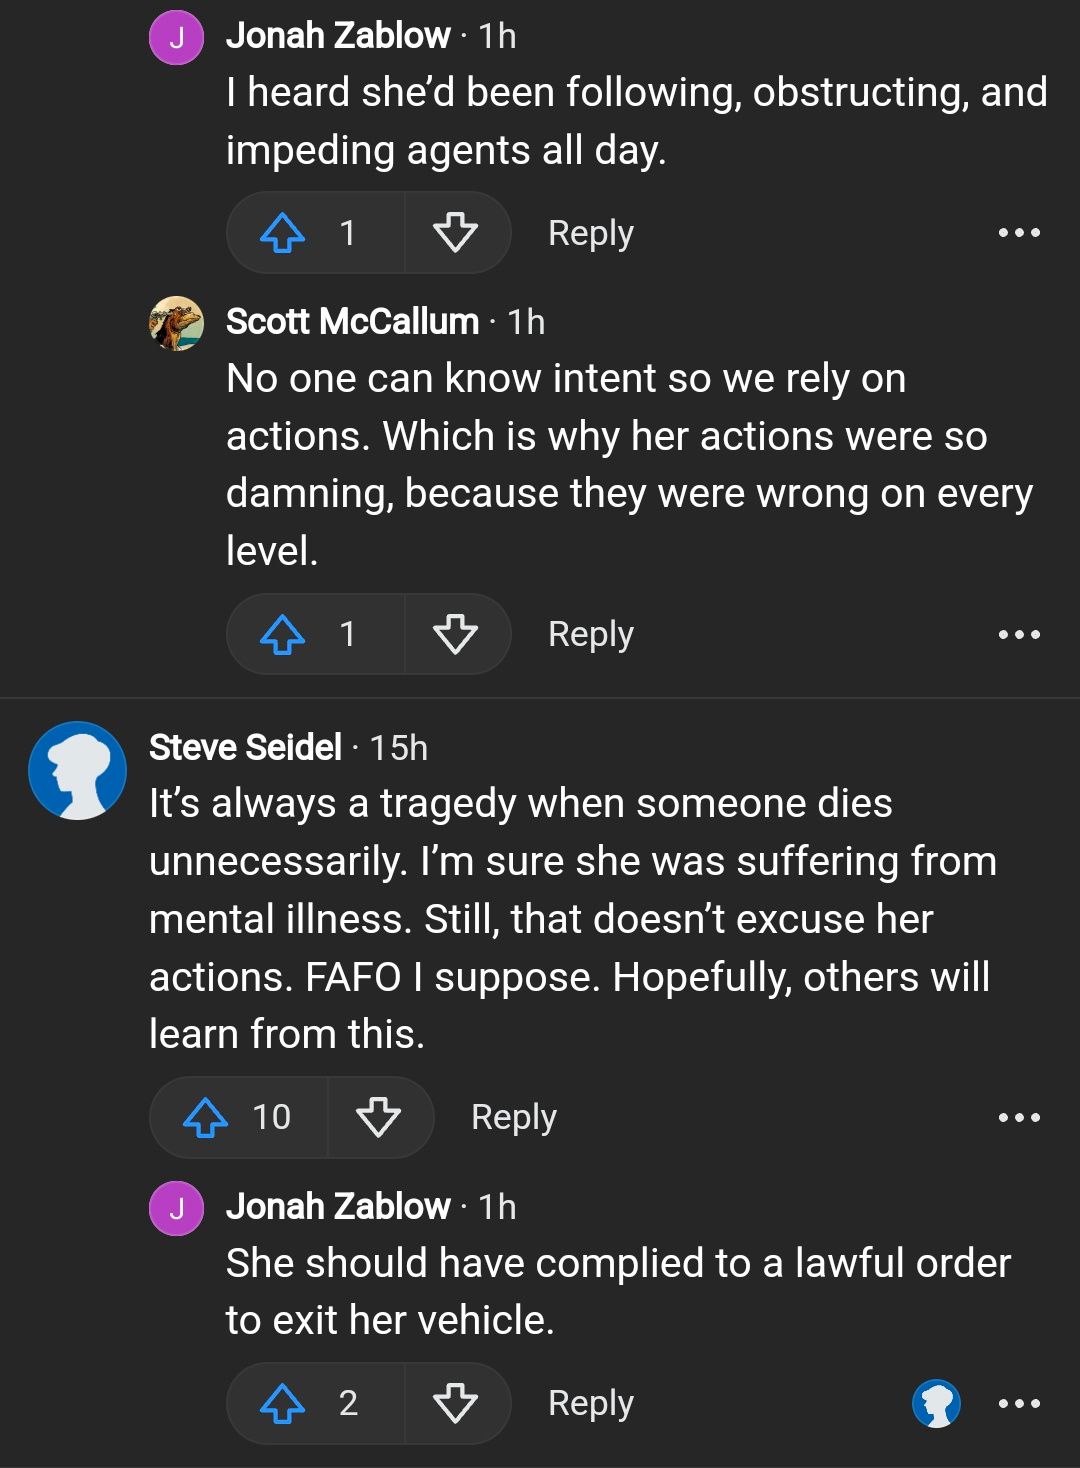Viewport: 1080px width, 1468px height.
Task: Upvote Jonah's comment about lawful order
Action: (x=283, y=1403)
